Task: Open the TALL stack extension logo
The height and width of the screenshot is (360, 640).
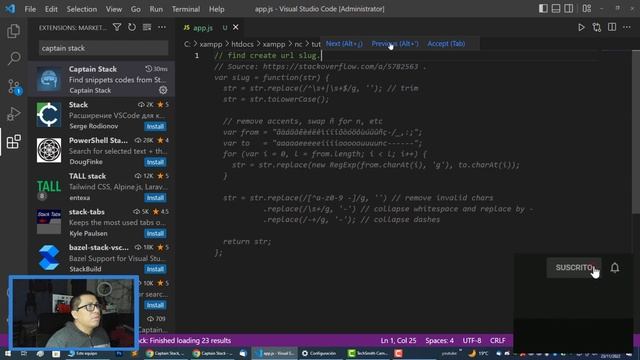Action: [x=49, y=187]
